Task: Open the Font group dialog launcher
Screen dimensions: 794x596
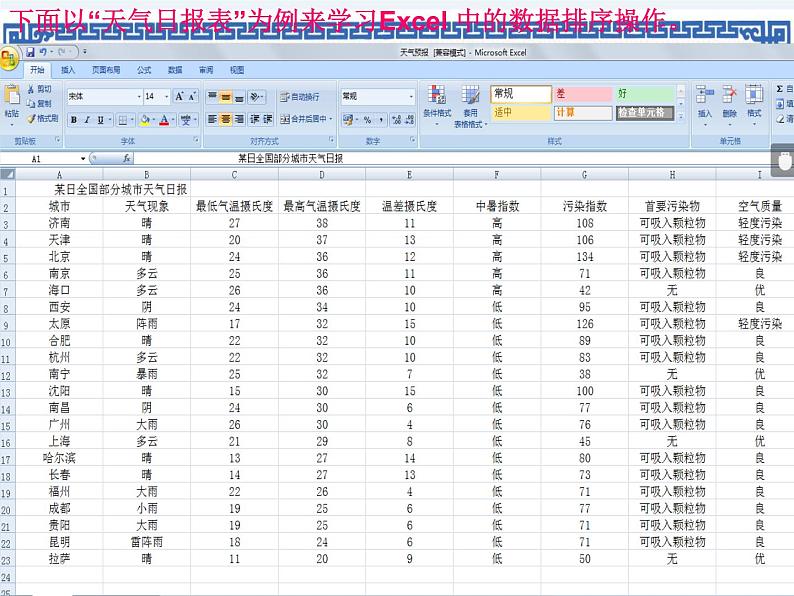Action: click(x=195, y=140)
